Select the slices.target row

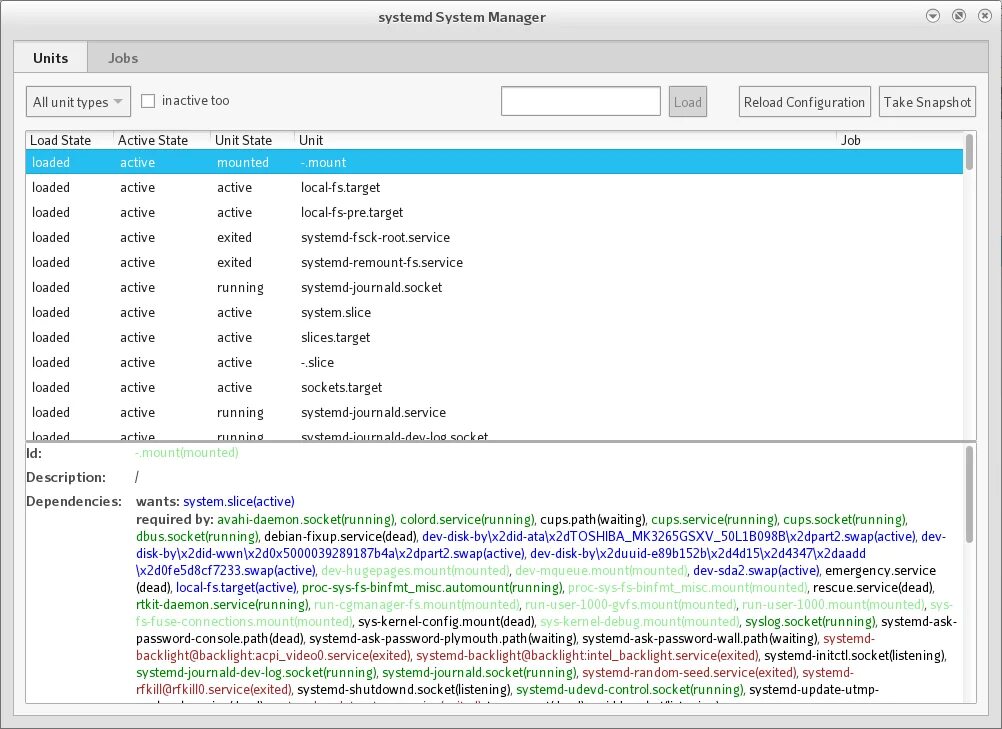[x=494, y=337]
